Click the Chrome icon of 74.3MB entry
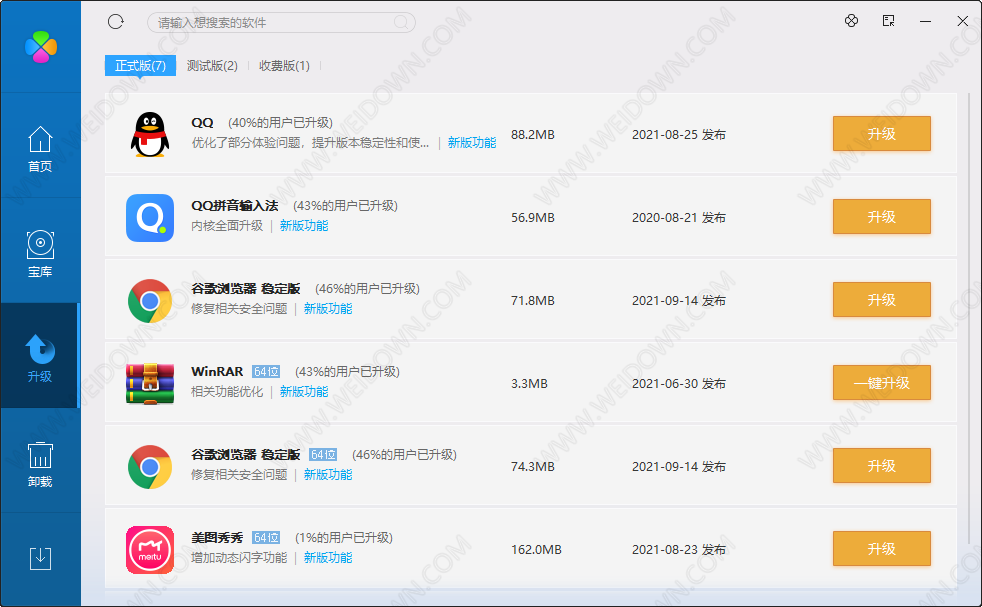This screenshot has height=607, width=982. coord(150,467)
